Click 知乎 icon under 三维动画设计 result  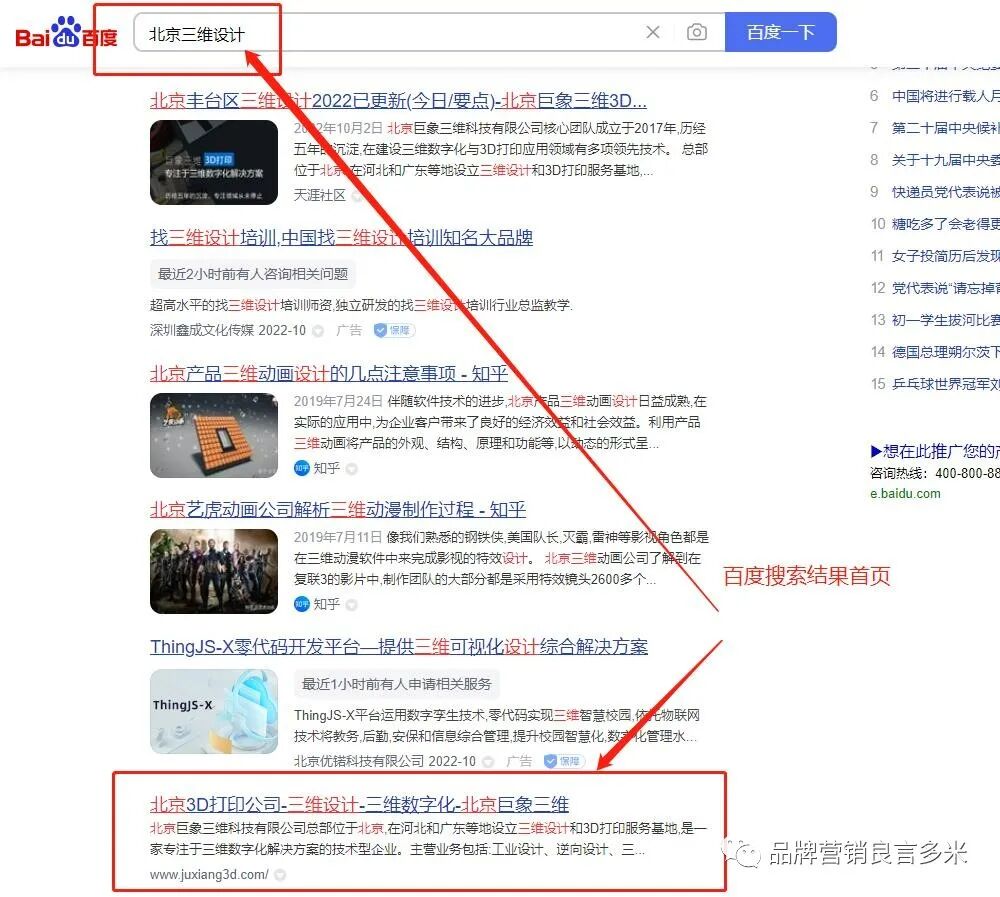pos(302,468)
